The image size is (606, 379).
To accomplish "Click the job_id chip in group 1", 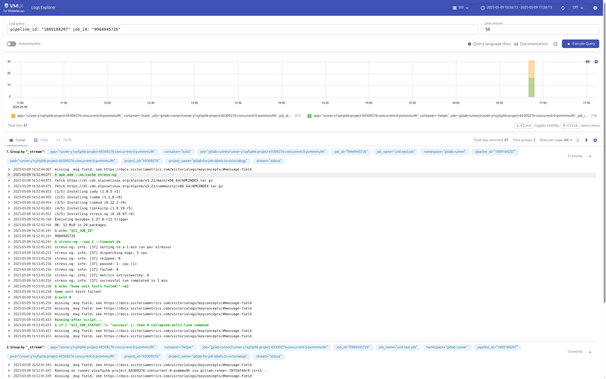I will click(x=351, y=152).
